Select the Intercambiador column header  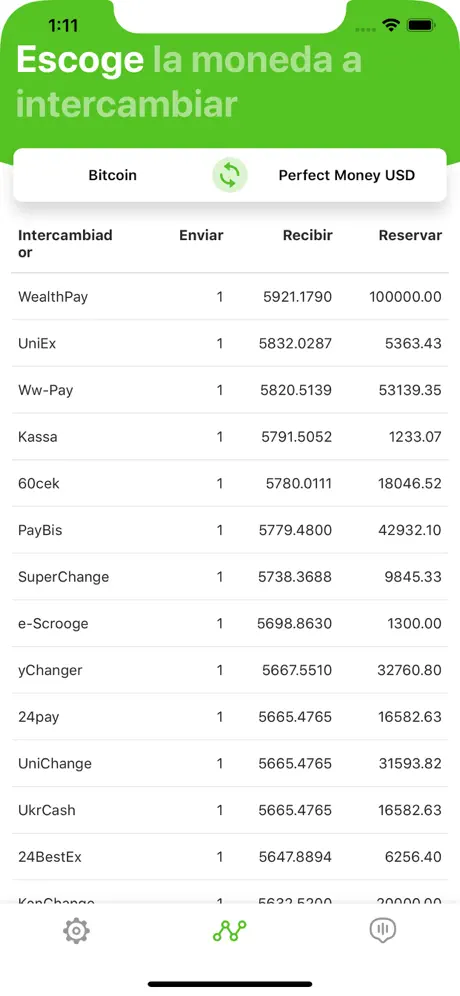(65, 244)
